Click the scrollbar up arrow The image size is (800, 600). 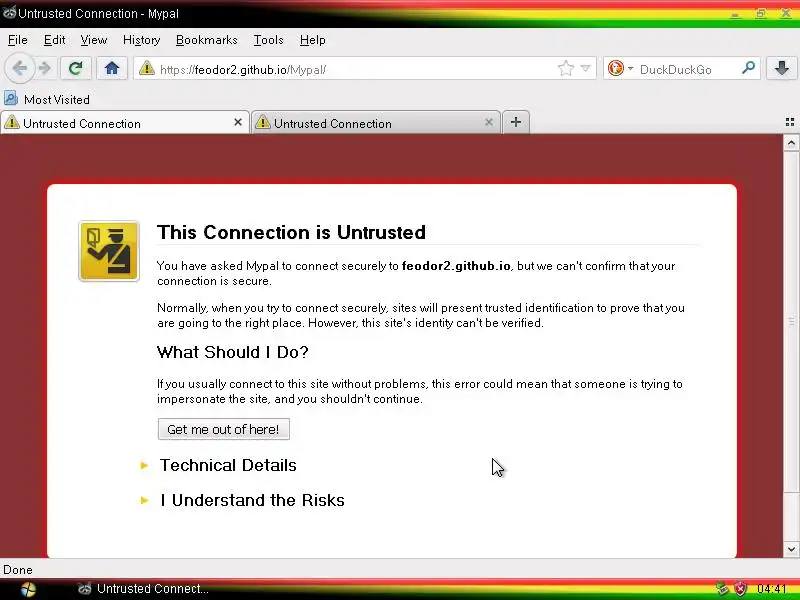point(791,143)
